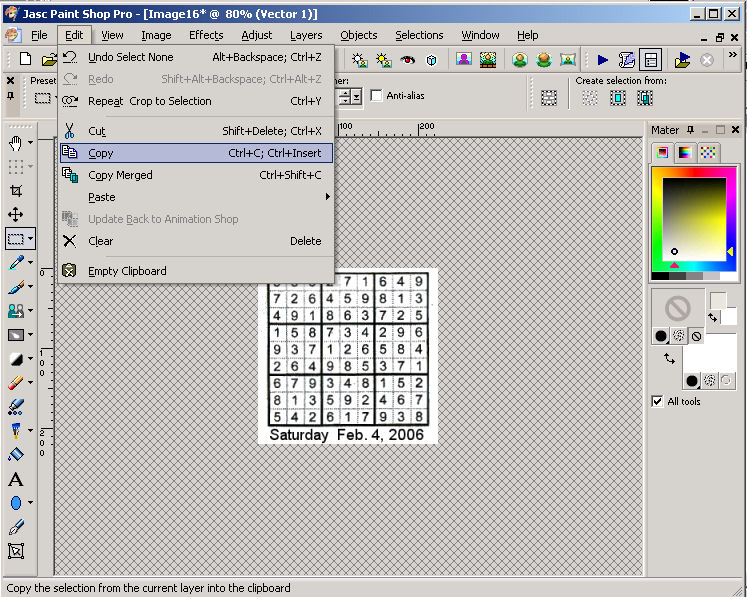The width and height of the screenshot is (747, 597).
Task: Expand the Selection tool flyout arrow
Action: pyautogui.click(x=31, y=239)
